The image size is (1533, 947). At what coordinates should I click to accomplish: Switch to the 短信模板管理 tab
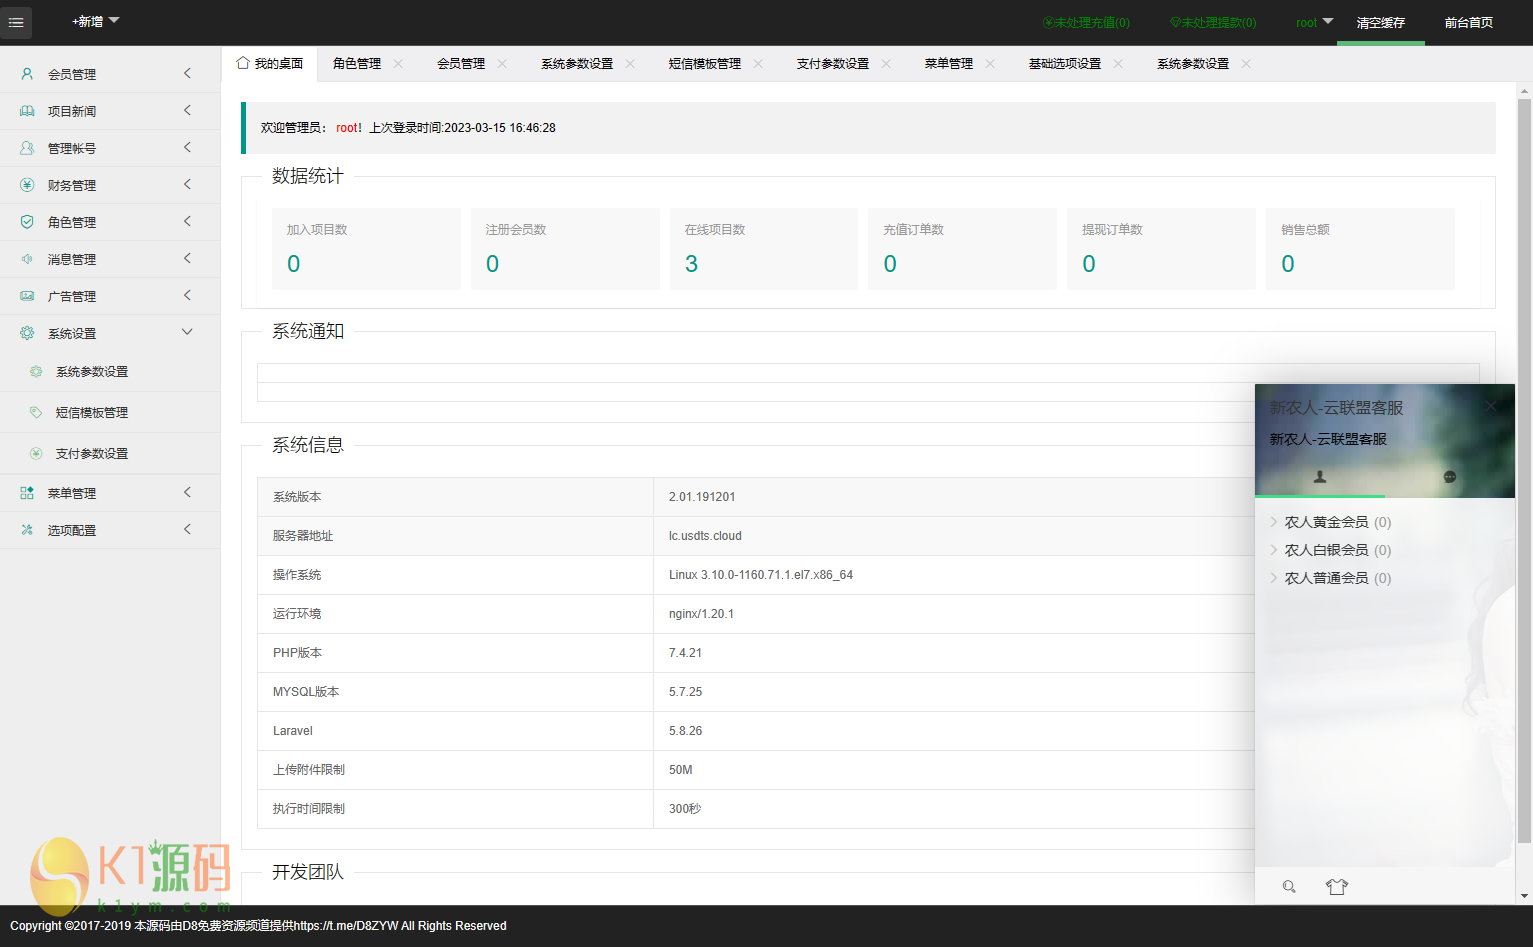[705, 64]
